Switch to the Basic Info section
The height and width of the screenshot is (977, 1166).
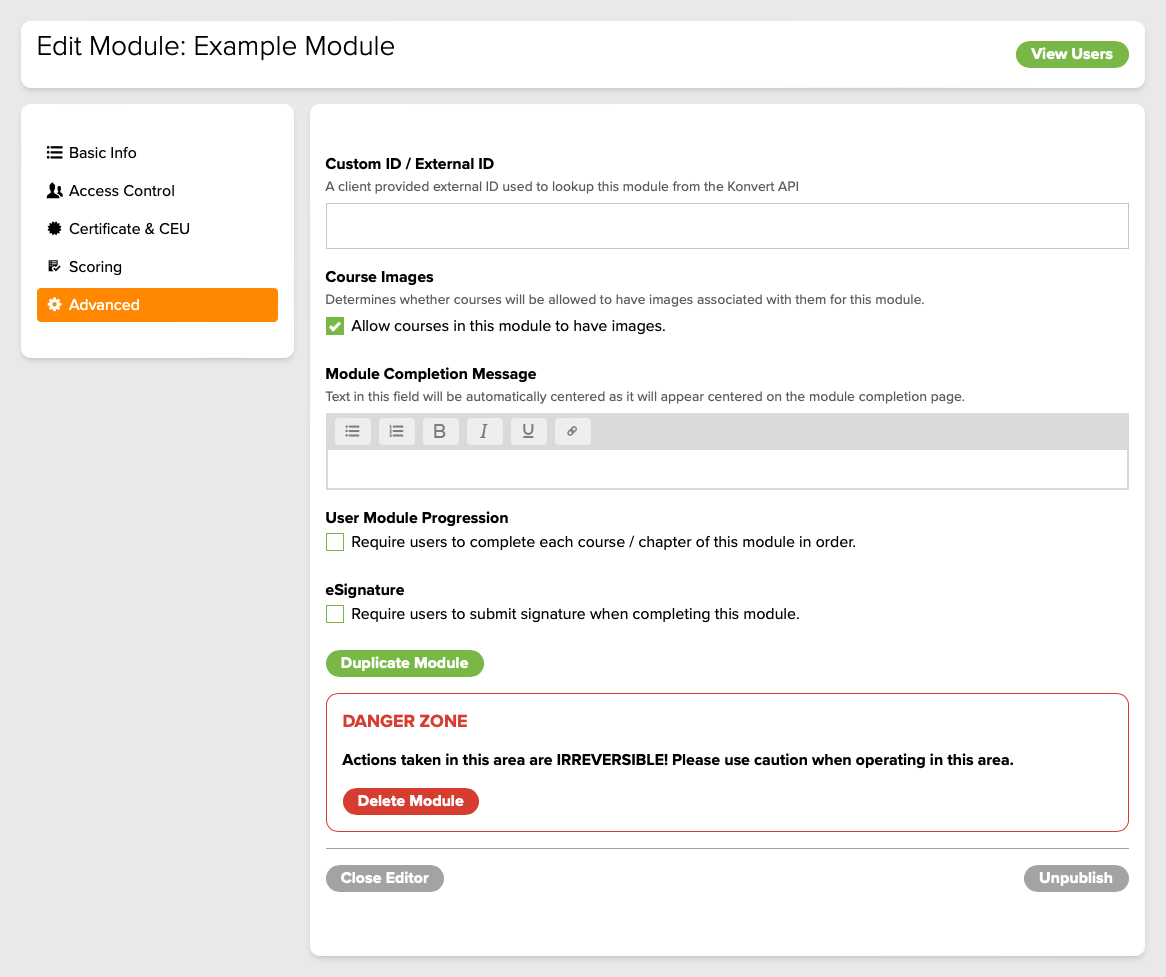[x=100, y=152]
